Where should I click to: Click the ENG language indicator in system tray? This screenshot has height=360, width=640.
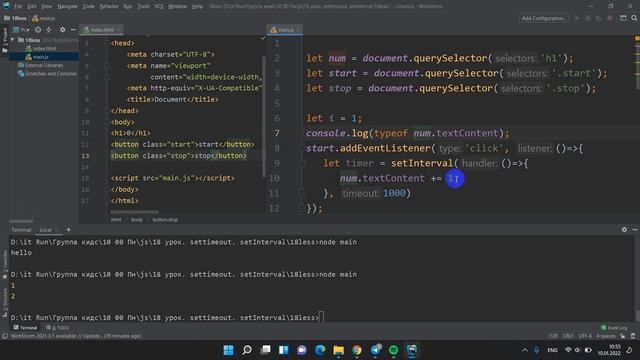[x=552, y=350]
